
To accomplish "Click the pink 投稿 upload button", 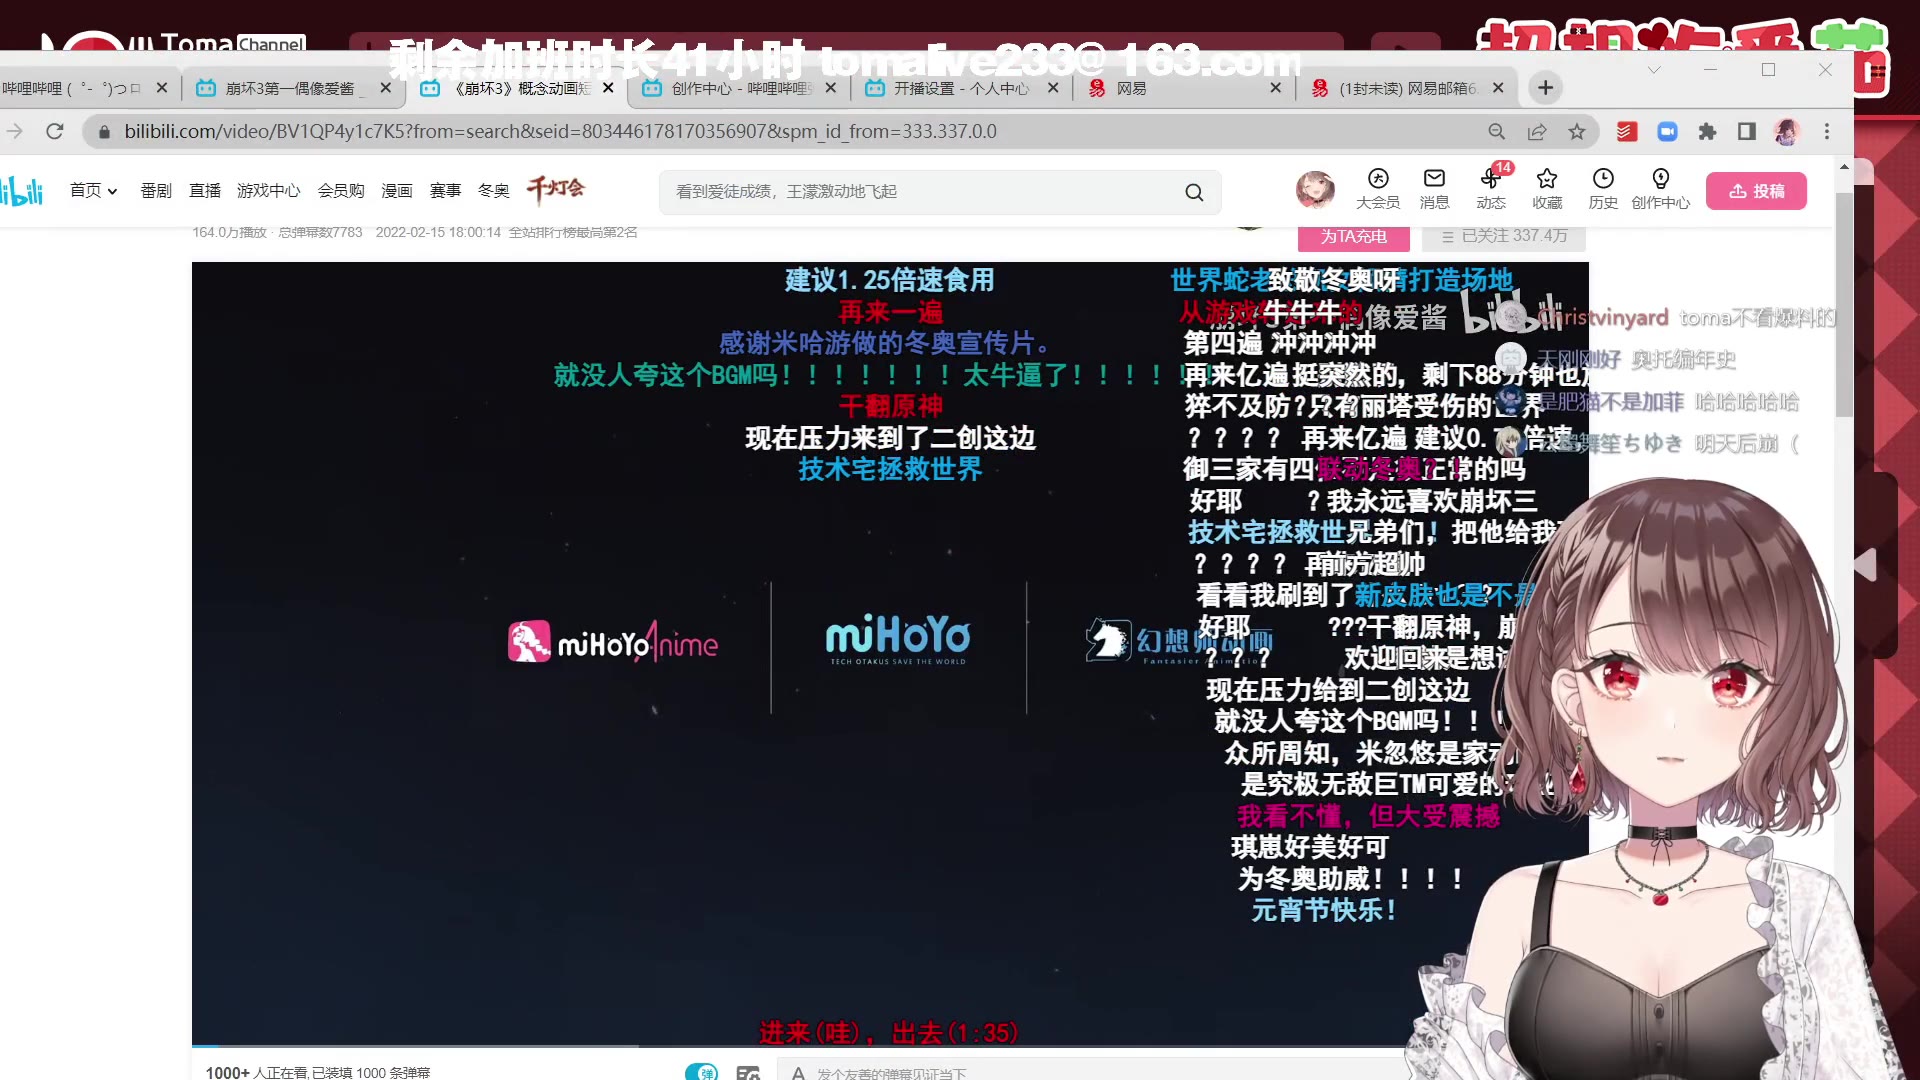I will point(1756,191).
